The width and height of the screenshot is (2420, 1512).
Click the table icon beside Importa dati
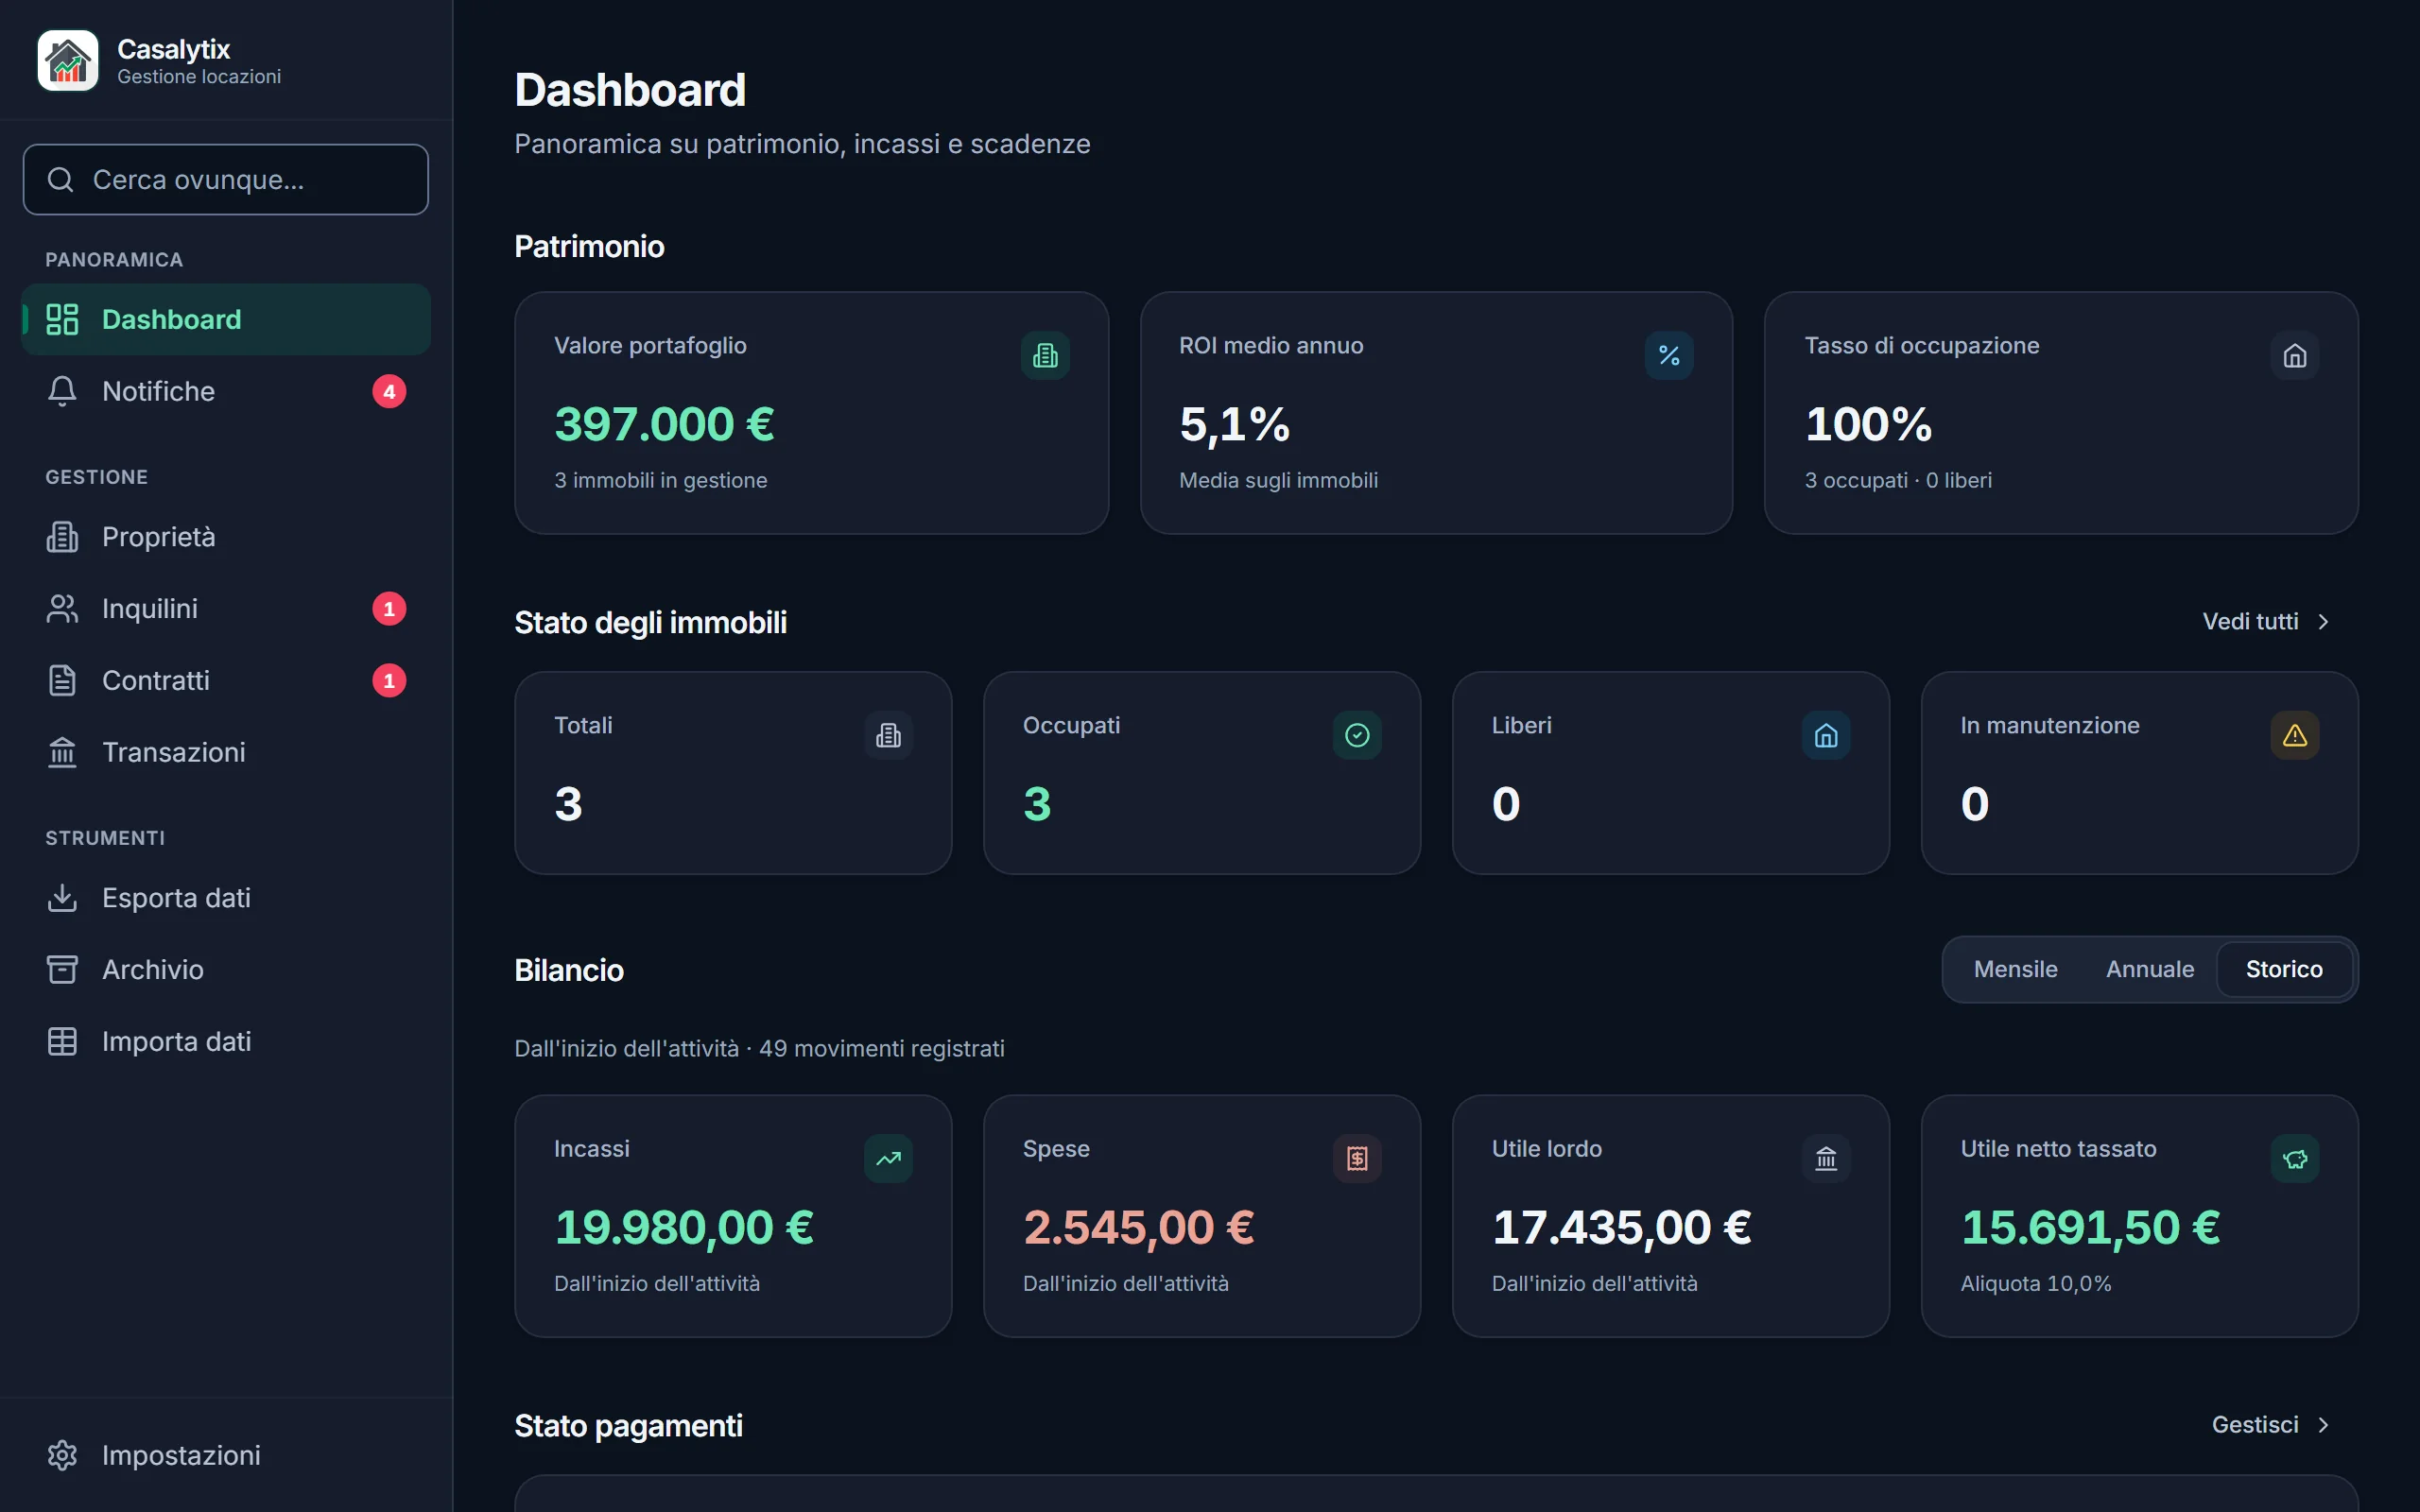(x=62, y=1041)
